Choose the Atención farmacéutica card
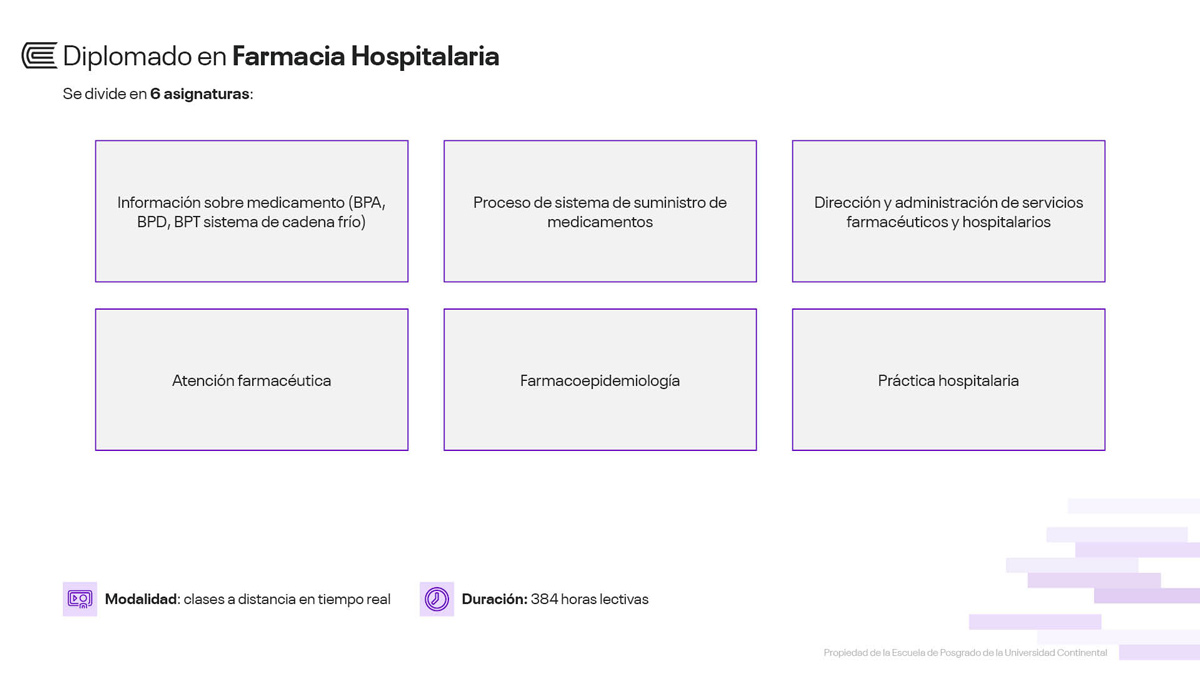1200x675 pixels. tap(252, 380)
